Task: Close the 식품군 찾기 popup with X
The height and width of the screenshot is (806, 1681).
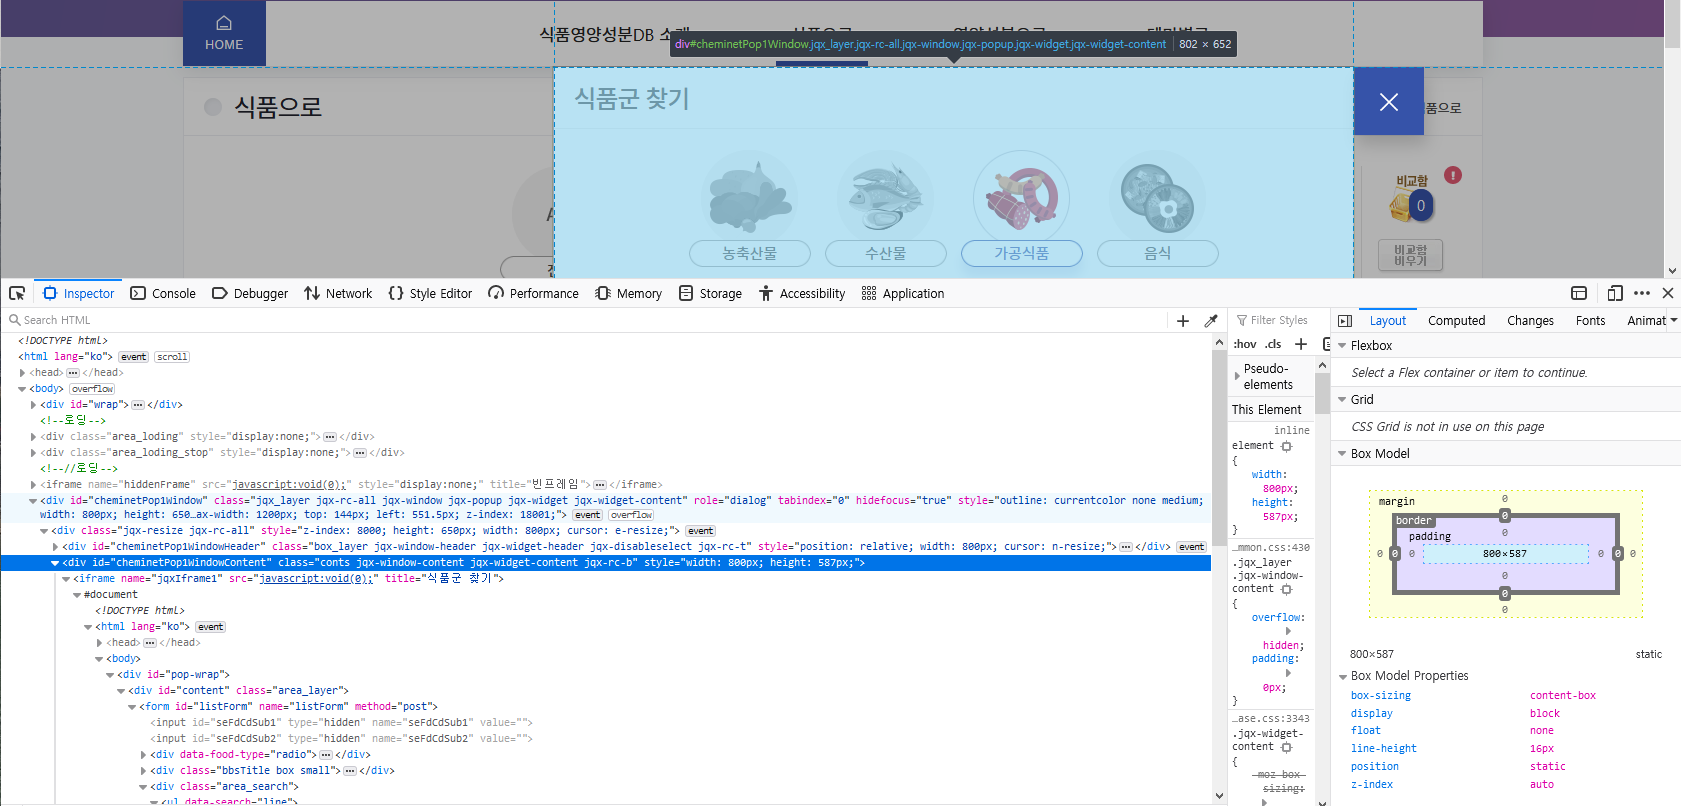Action: tap(1389, 102)
